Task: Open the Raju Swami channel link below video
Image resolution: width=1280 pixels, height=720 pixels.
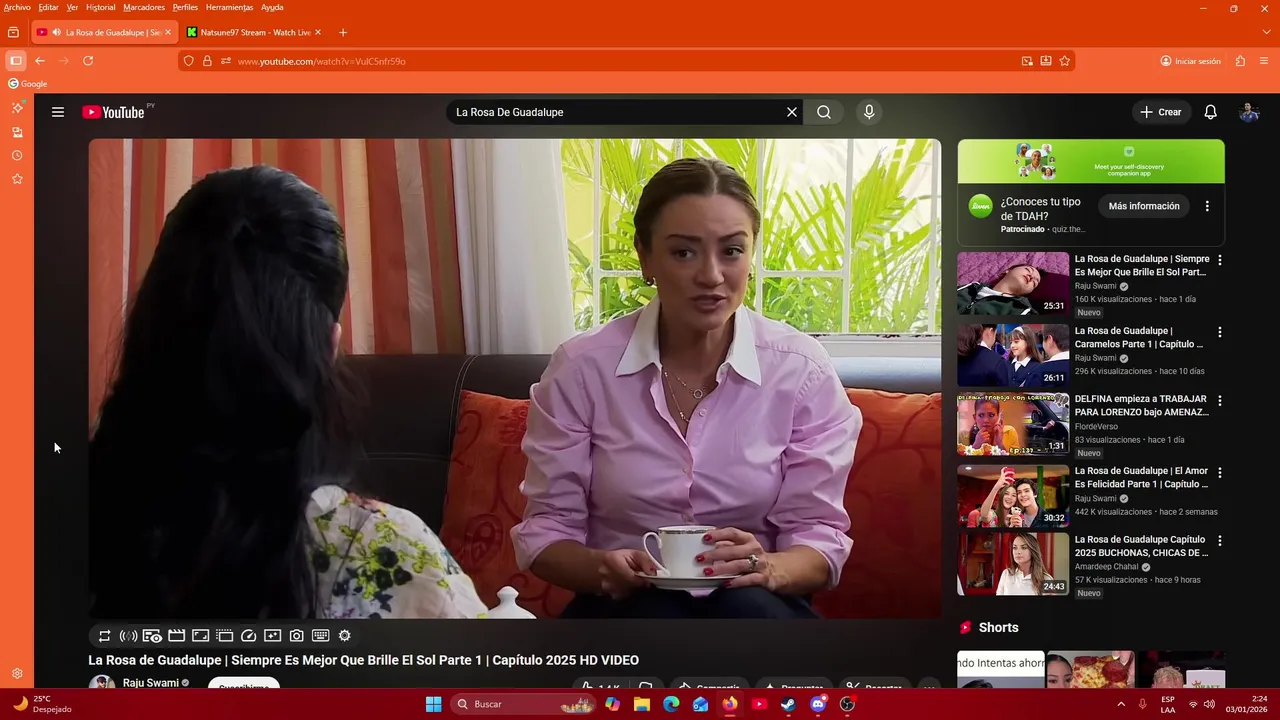Action: 151,683
